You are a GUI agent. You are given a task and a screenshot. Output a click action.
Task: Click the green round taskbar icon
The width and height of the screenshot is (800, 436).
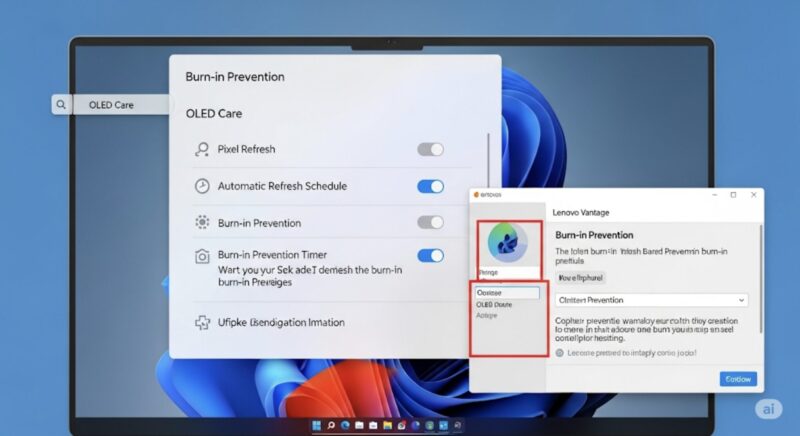tap(430, 425)
